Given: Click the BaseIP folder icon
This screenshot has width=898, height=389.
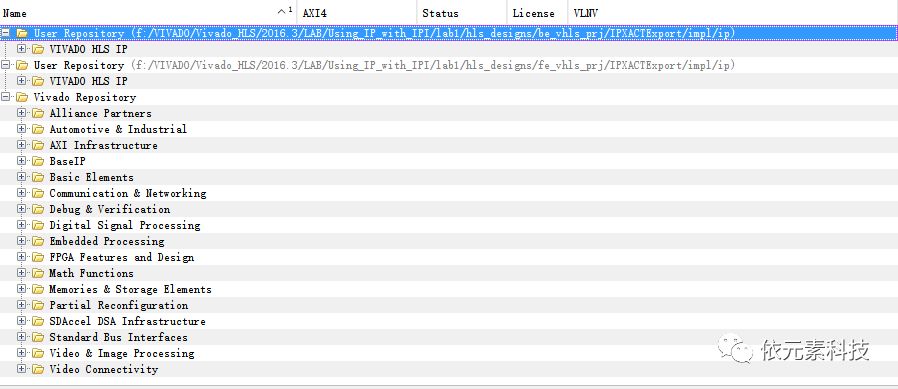Looking at the screenshot, I should pyautogui.click(x=38, y=162).
